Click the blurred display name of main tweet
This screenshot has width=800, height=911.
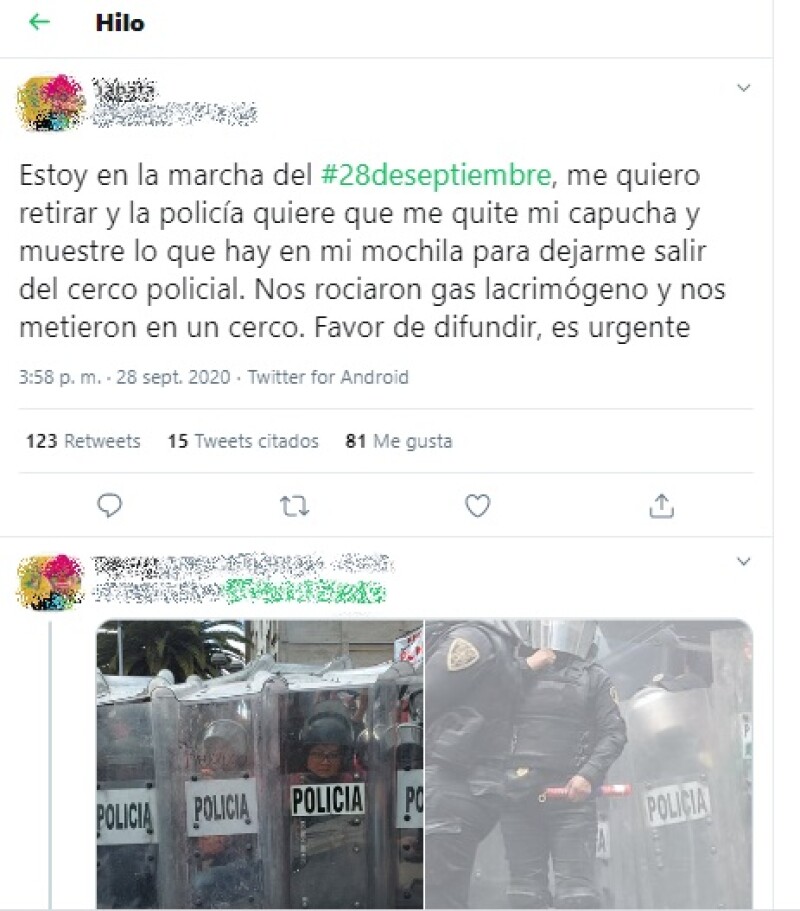125,89
